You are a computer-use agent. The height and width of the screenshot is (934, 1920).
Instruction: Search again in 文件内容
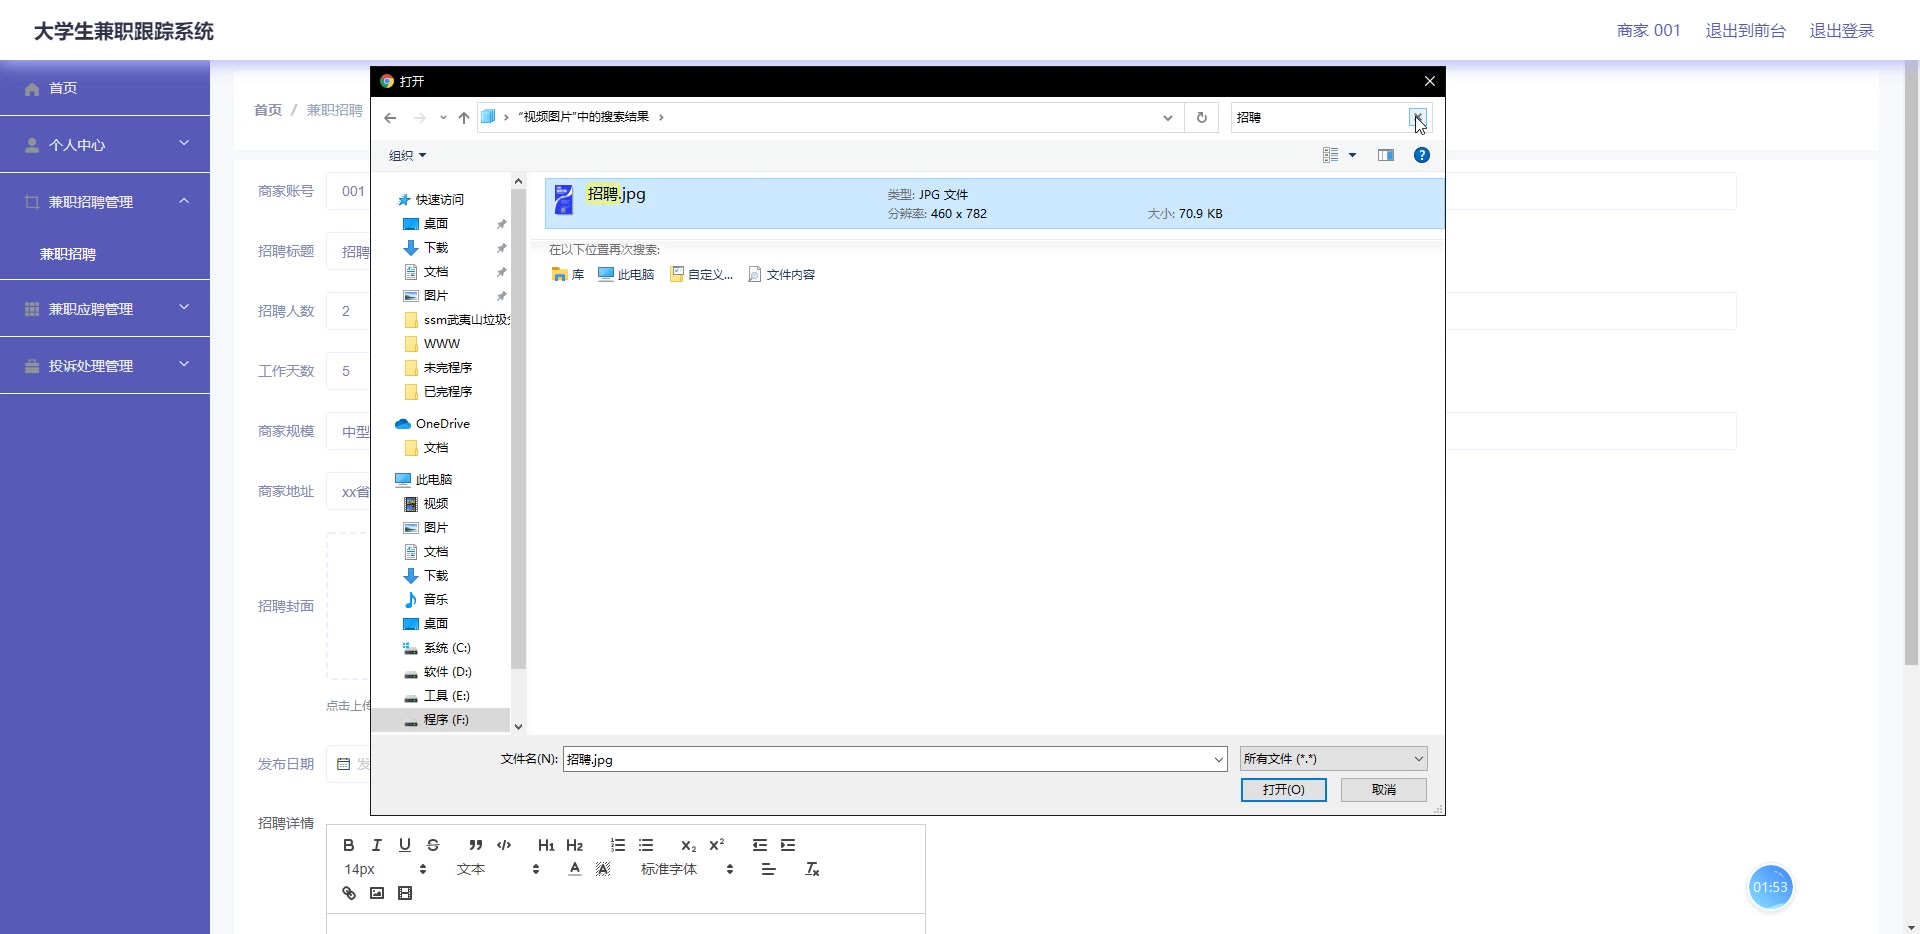[782, 274]
